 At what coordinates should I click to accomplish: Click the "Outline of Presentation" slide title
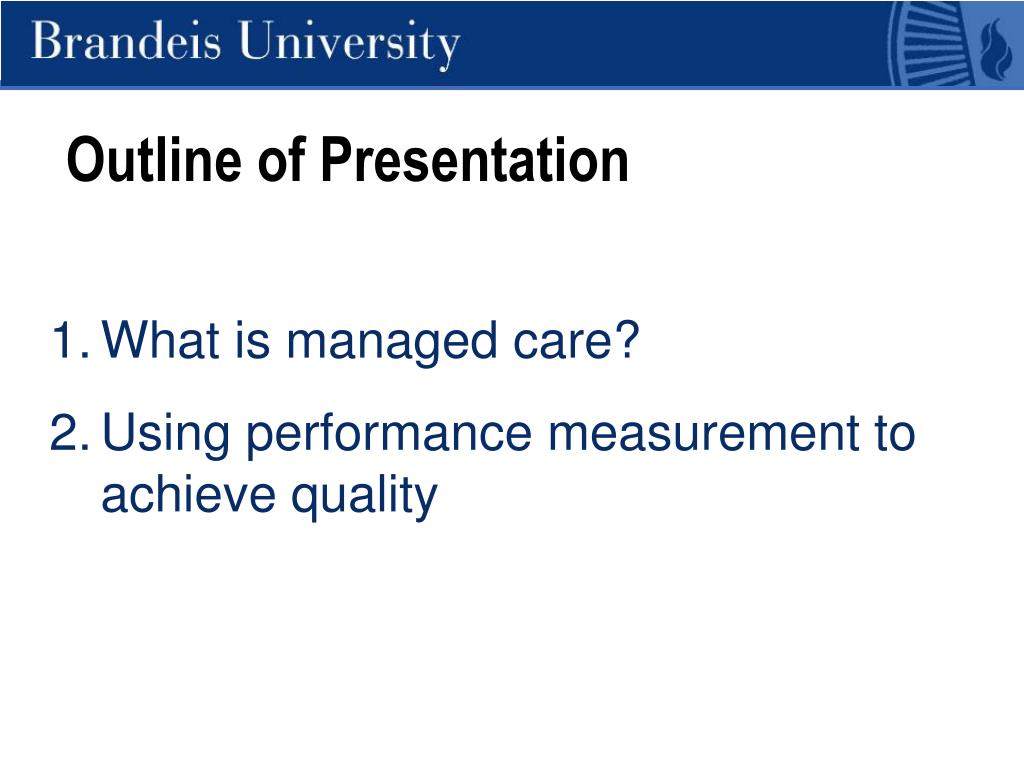[347, 160]
